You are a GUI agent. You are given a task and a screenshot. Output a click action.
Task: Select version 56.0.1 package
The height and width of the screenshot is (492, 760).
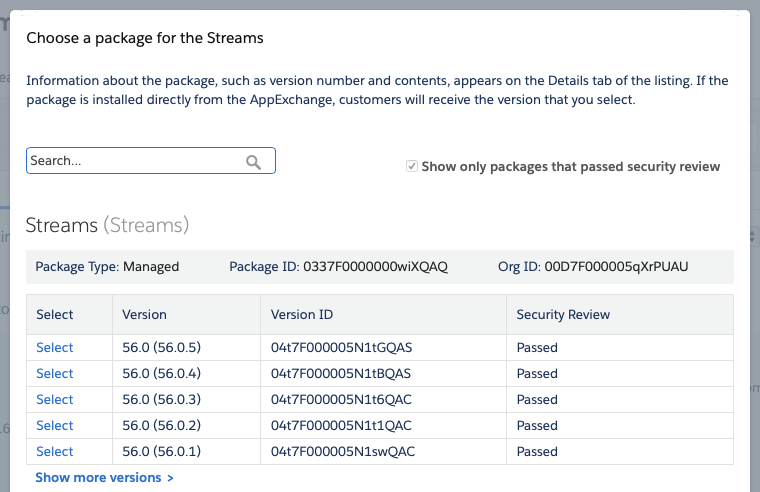coord(54,452)
